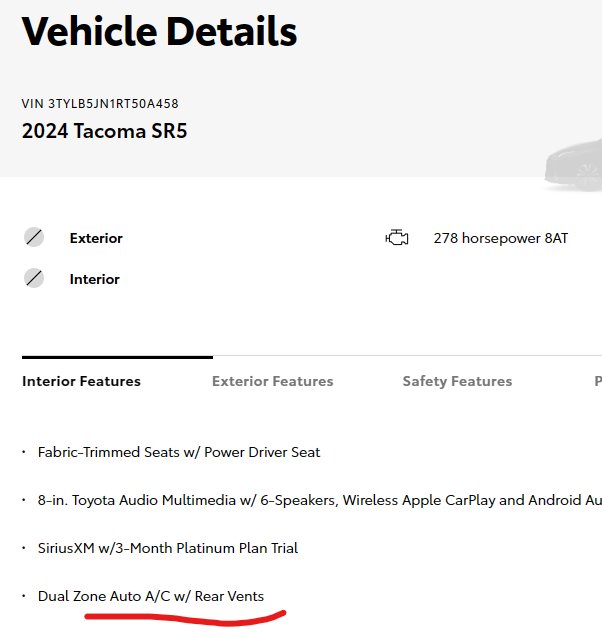Image resolution: width=602 pixels, height=638 pixels.
Task: Click the Interior label text
Action: [x=94, y=279]
